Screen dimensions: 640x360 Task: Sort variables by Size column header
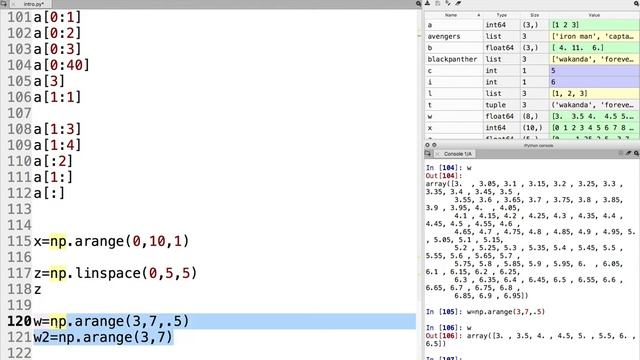(x=535, y=15)
